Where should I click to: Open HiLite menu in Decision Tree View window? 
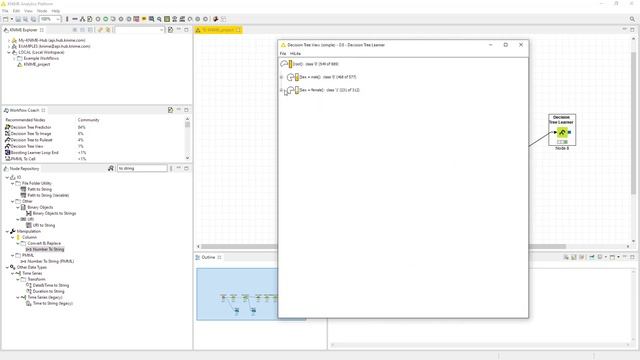(x=295, y=53)
